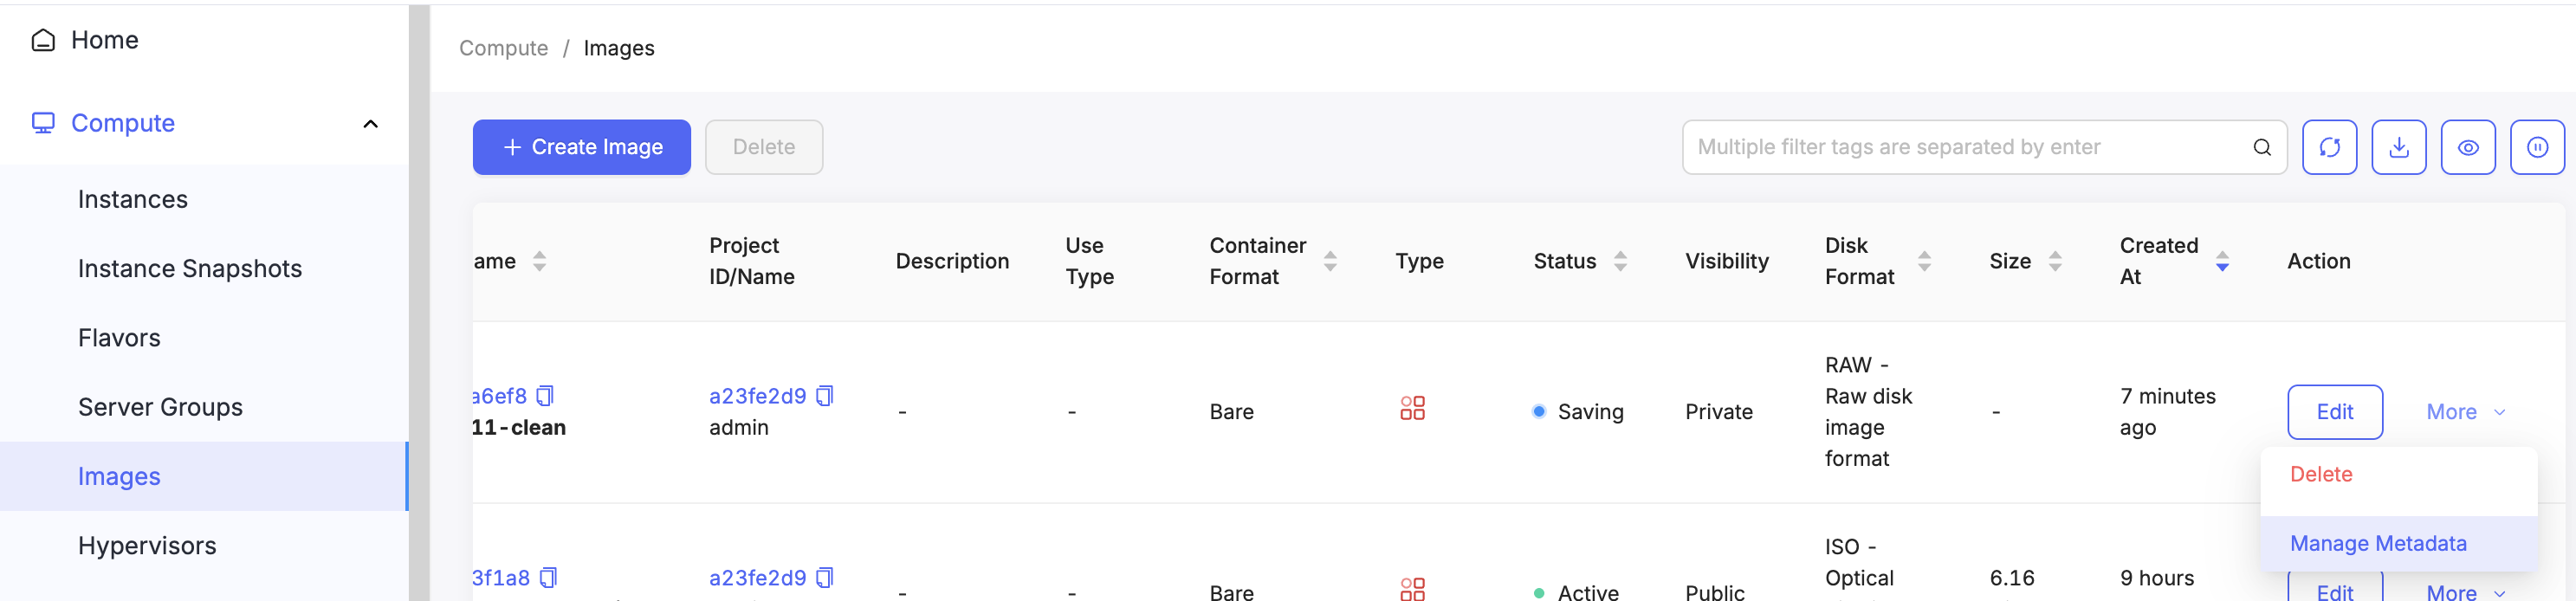Open the Instances page
This screenshot has height=601, width=2576.
(x=133, y=199)
